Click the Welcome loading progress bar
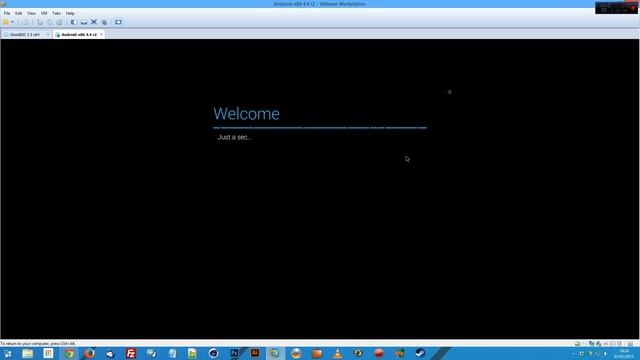Image resolution: width=640 pixels, height=360 pixels. click(320, 128)
